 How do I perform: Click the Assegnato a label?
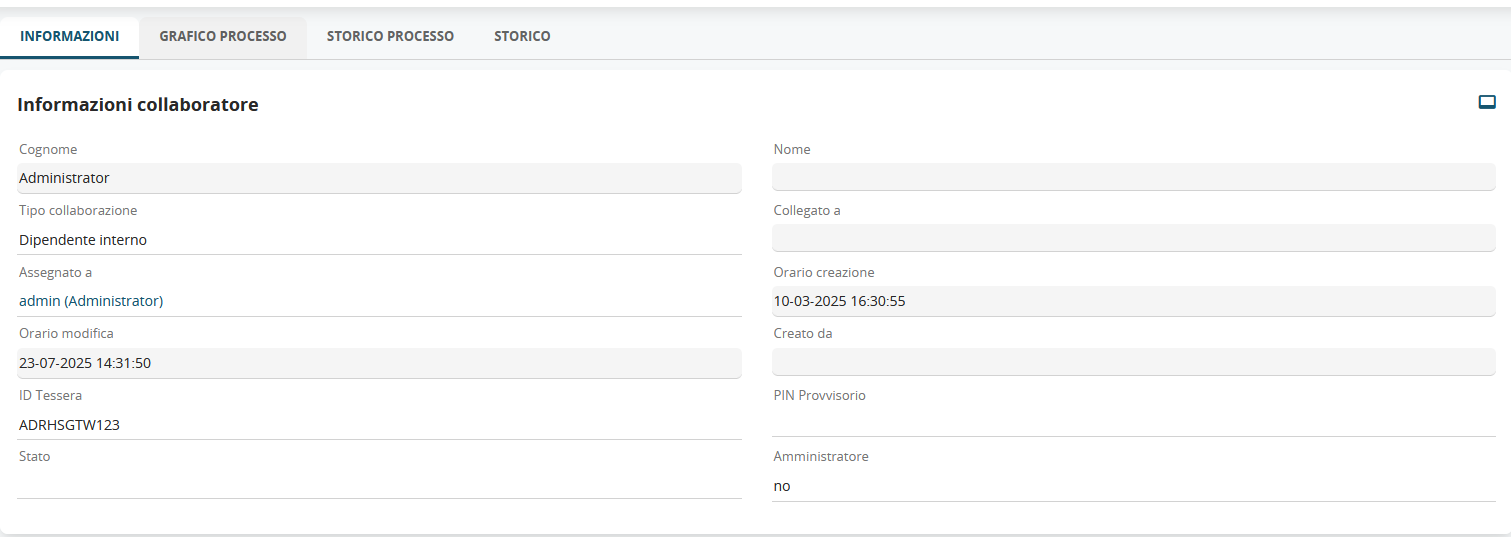[x=55, y=272]
